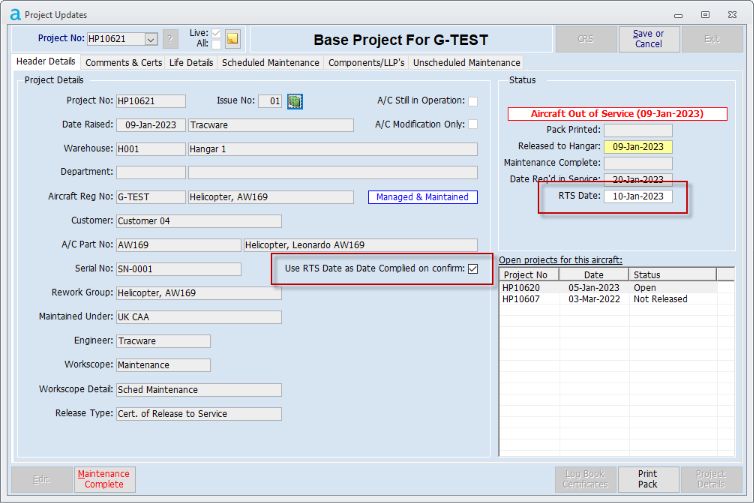This screenshot has height=503, width=754.
Task: Click the Status column header
Action: click(x=672, y=275)
